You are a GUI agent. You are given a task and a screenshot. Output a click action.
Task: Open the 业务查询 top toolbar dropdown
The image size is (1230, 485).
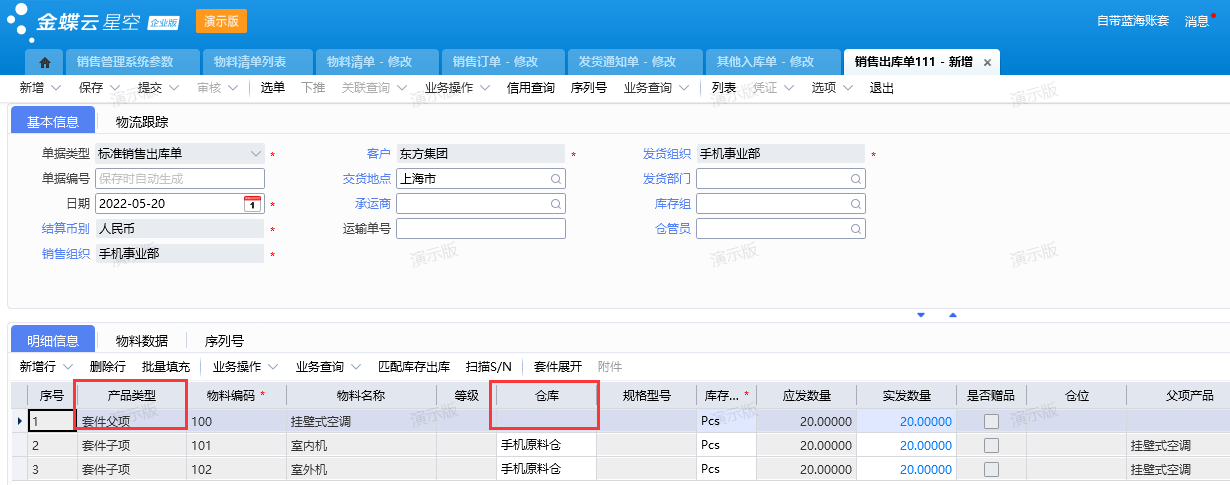click(655, 88)
